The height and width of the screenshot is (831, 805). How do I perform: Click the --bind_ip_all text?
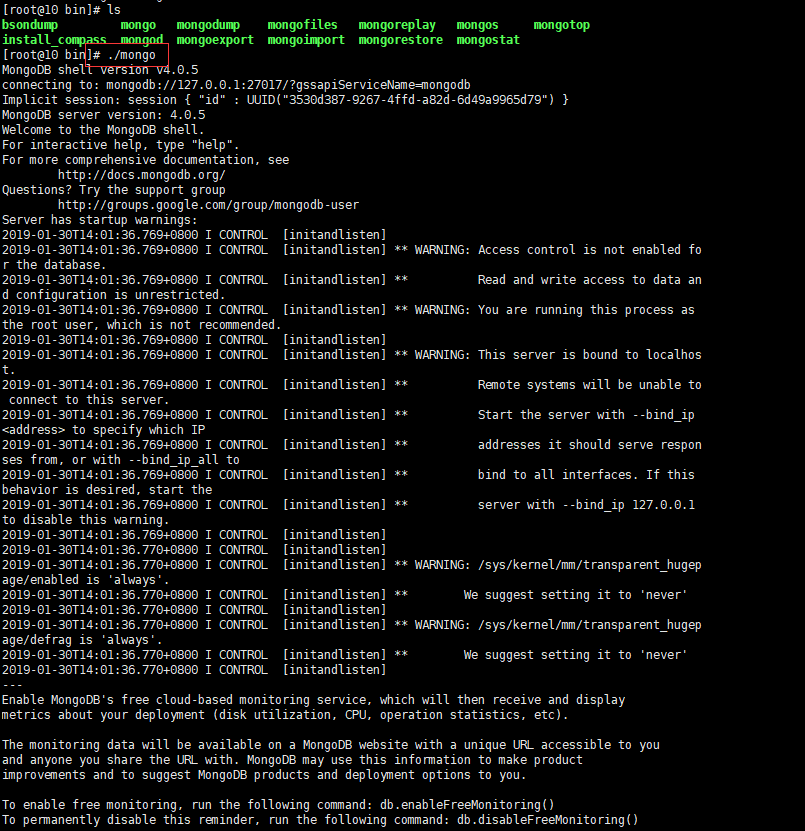(x=176, y=460)
